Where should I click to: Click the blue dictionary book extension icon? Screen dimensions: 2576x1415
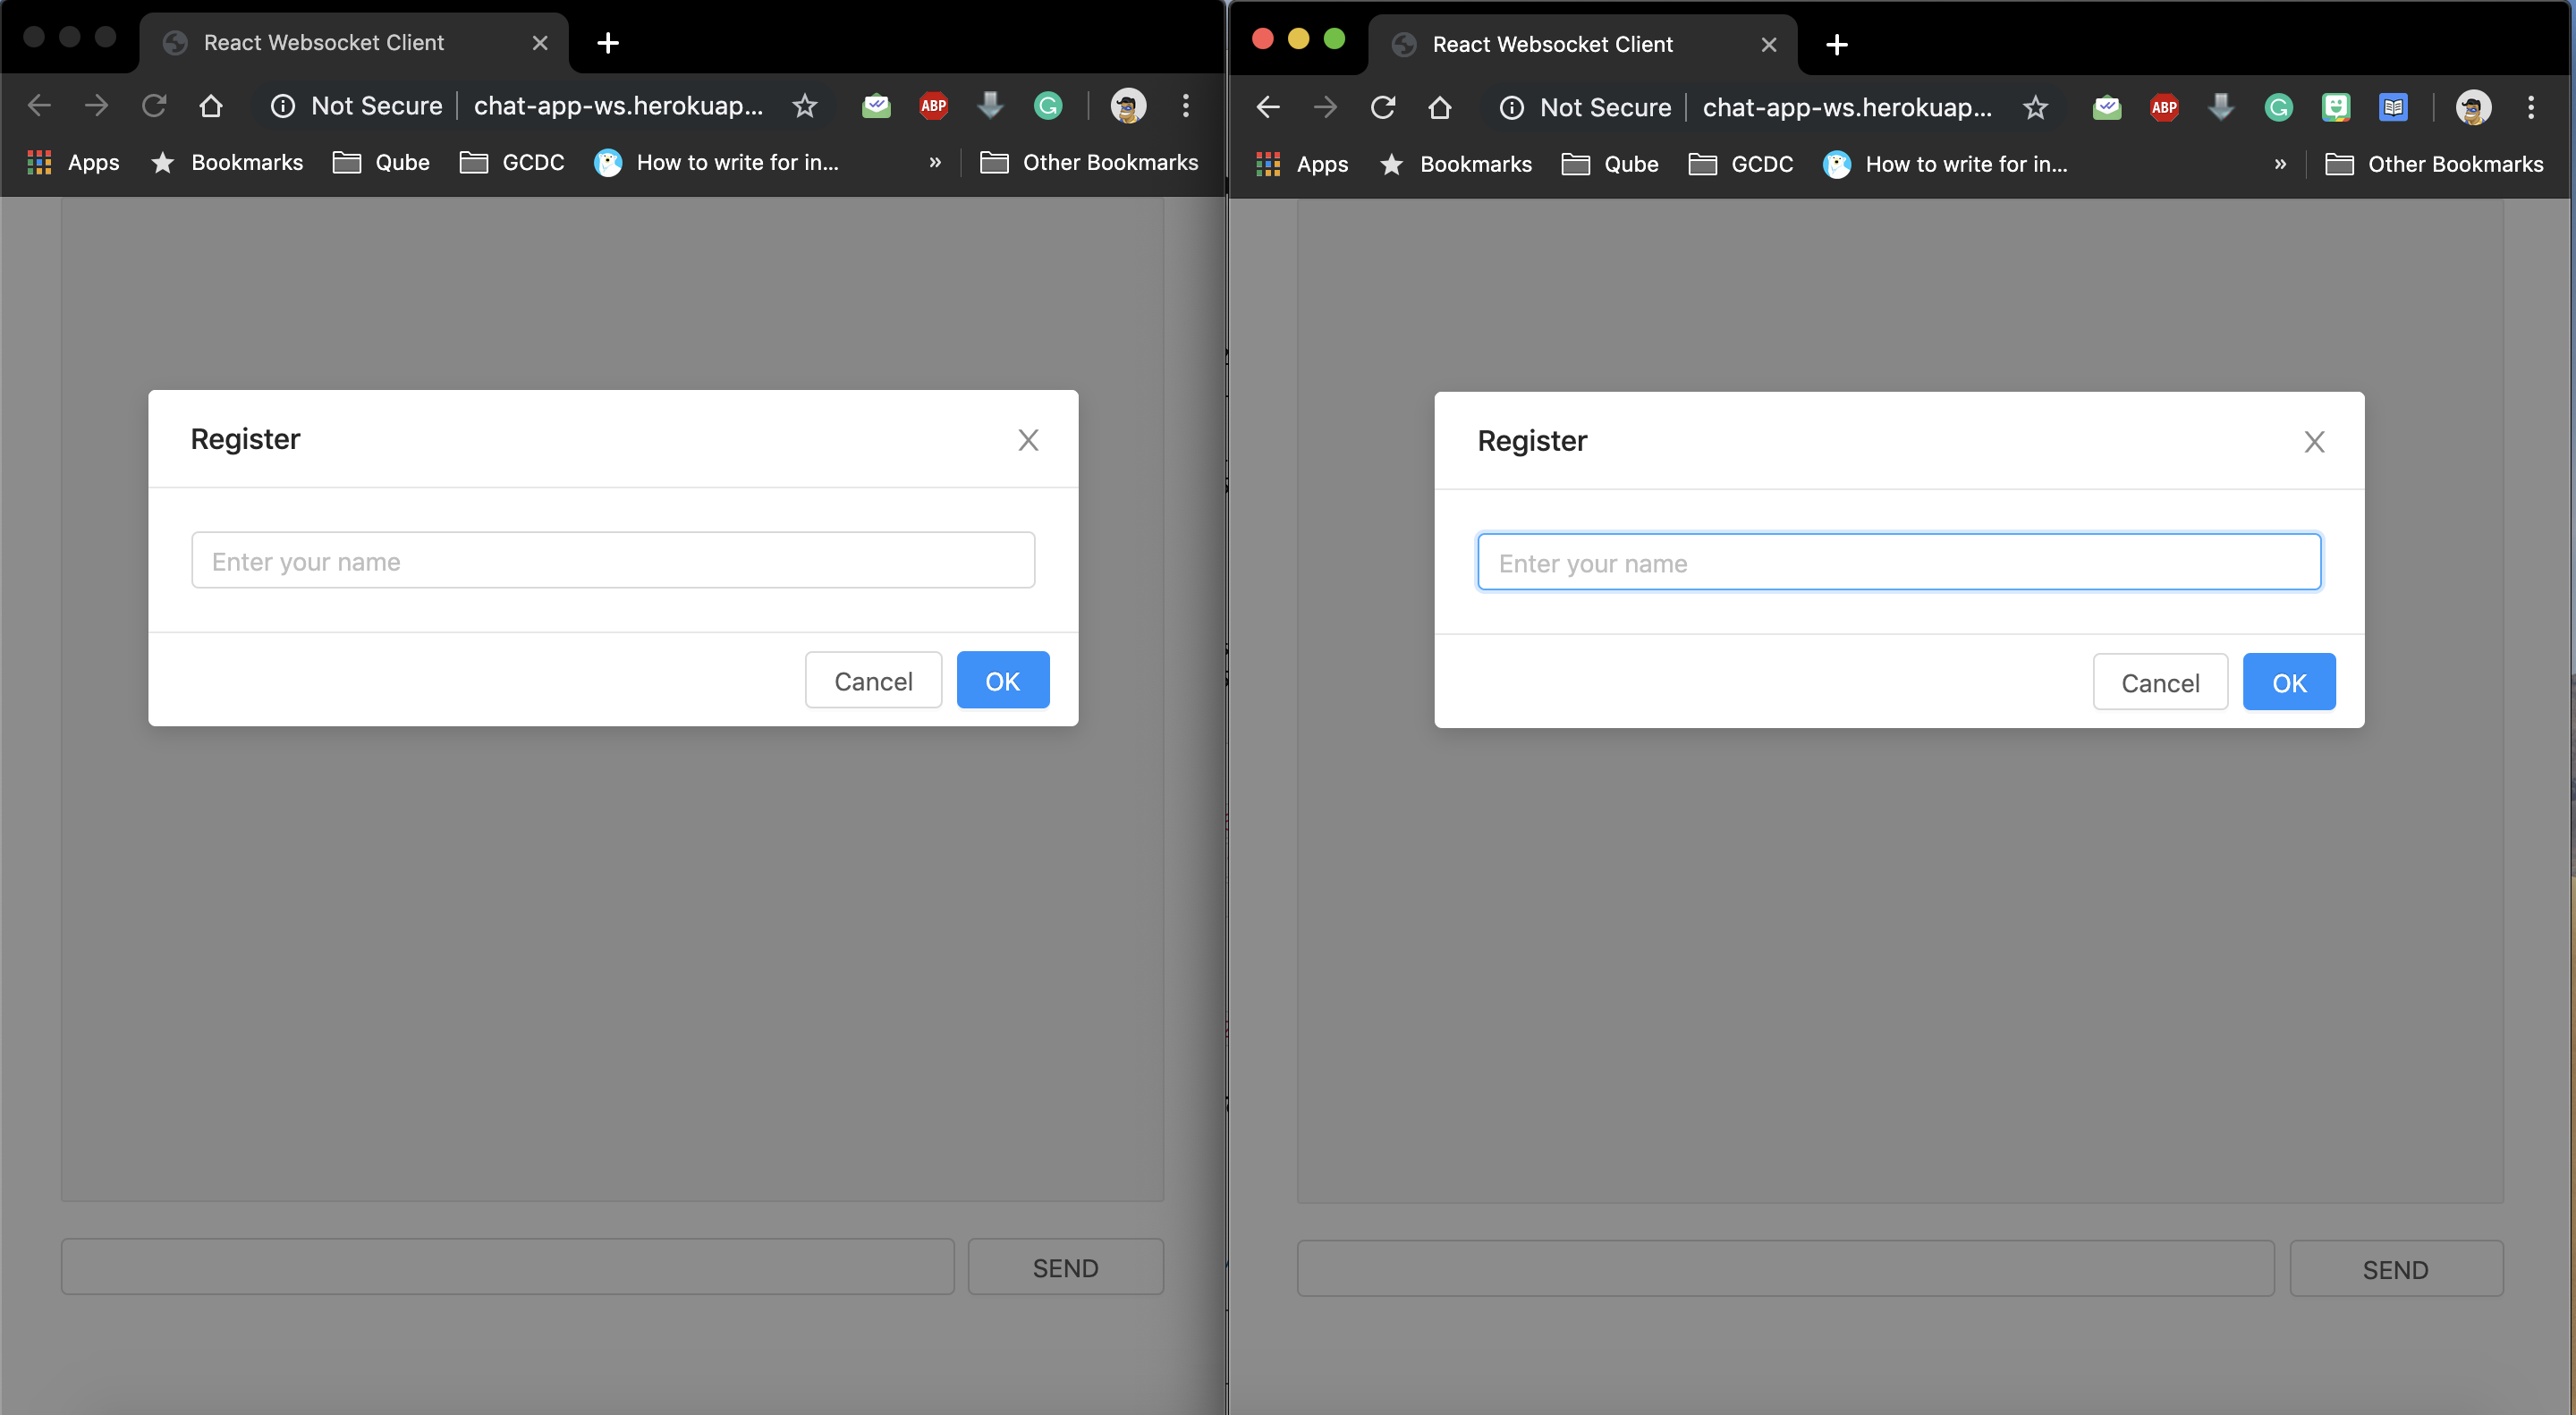pyautogui.click(x=2393, y=107)
